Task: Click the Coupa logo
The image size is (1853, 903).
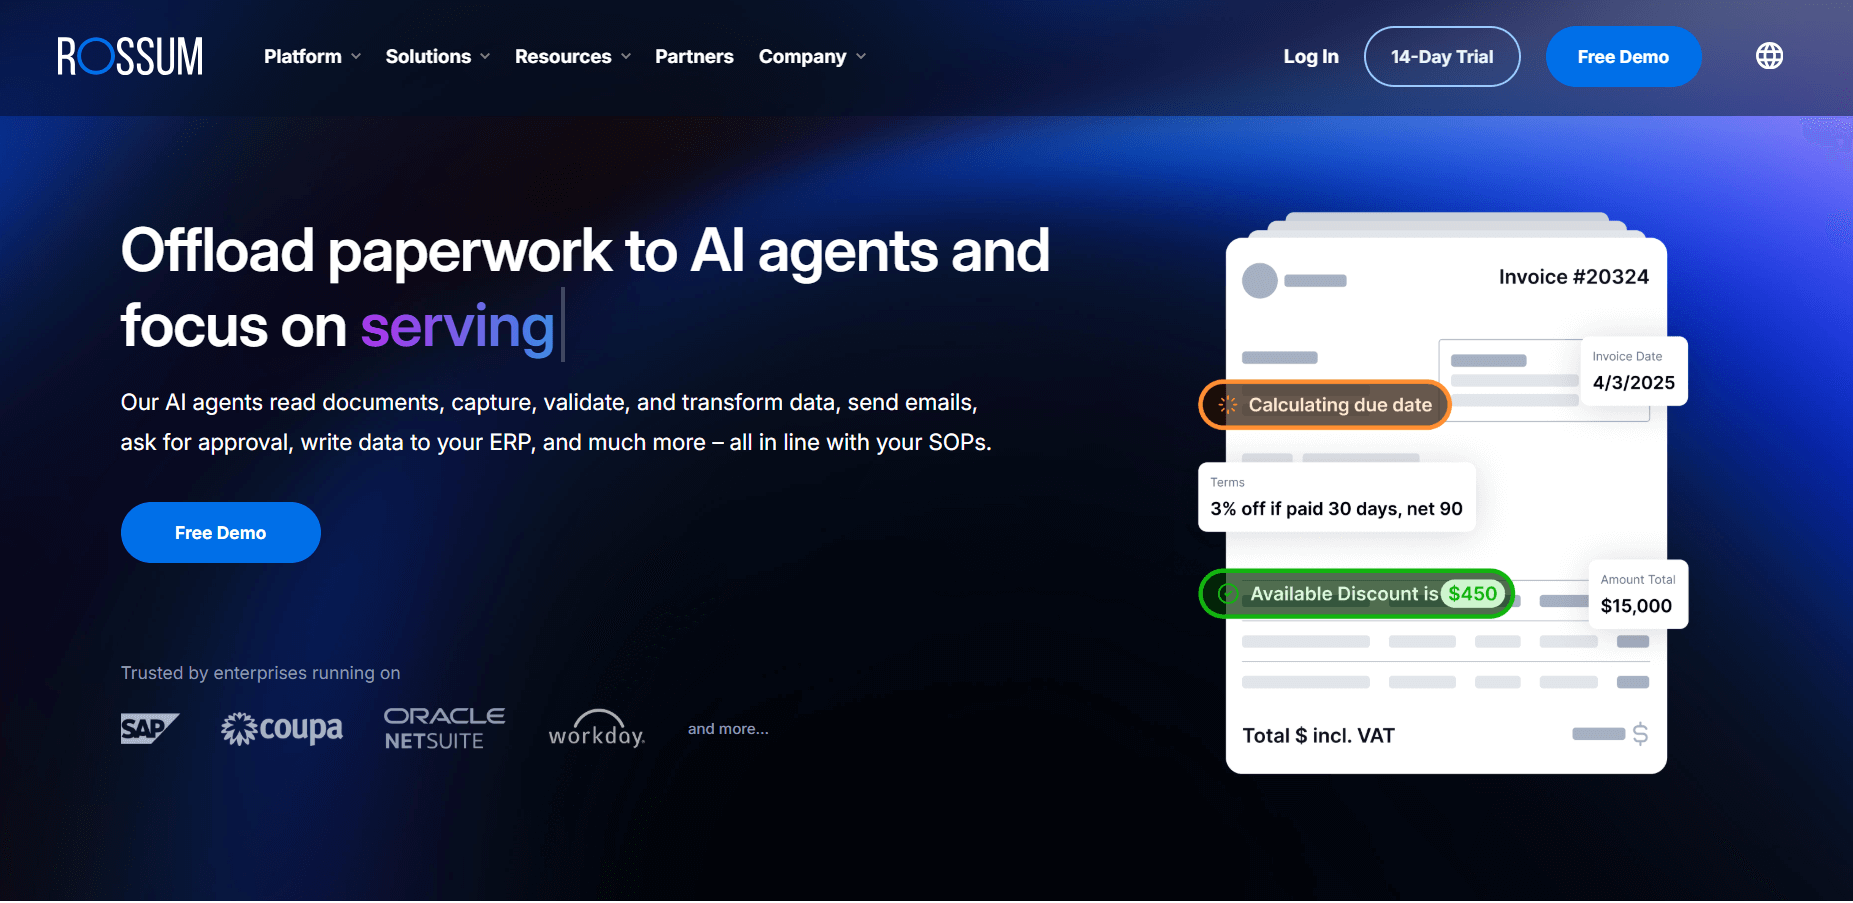Action: [x=282, y=729]
